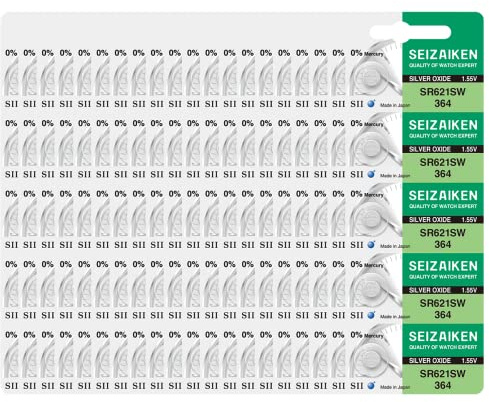Click '0% Mercury' label on the topmost strip
This screenshot has width=489, height=402.
367,53
